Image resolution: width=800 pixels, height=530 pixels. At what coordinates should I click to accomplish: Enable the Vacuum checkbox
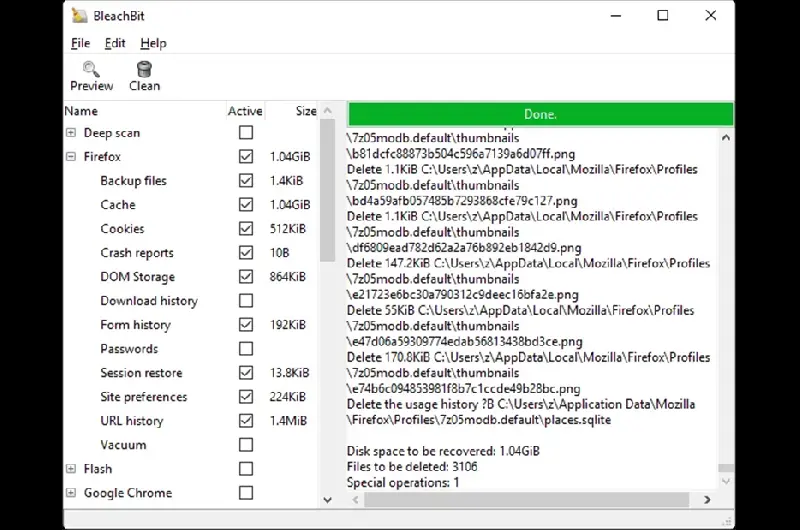click(x=246, y=445)
